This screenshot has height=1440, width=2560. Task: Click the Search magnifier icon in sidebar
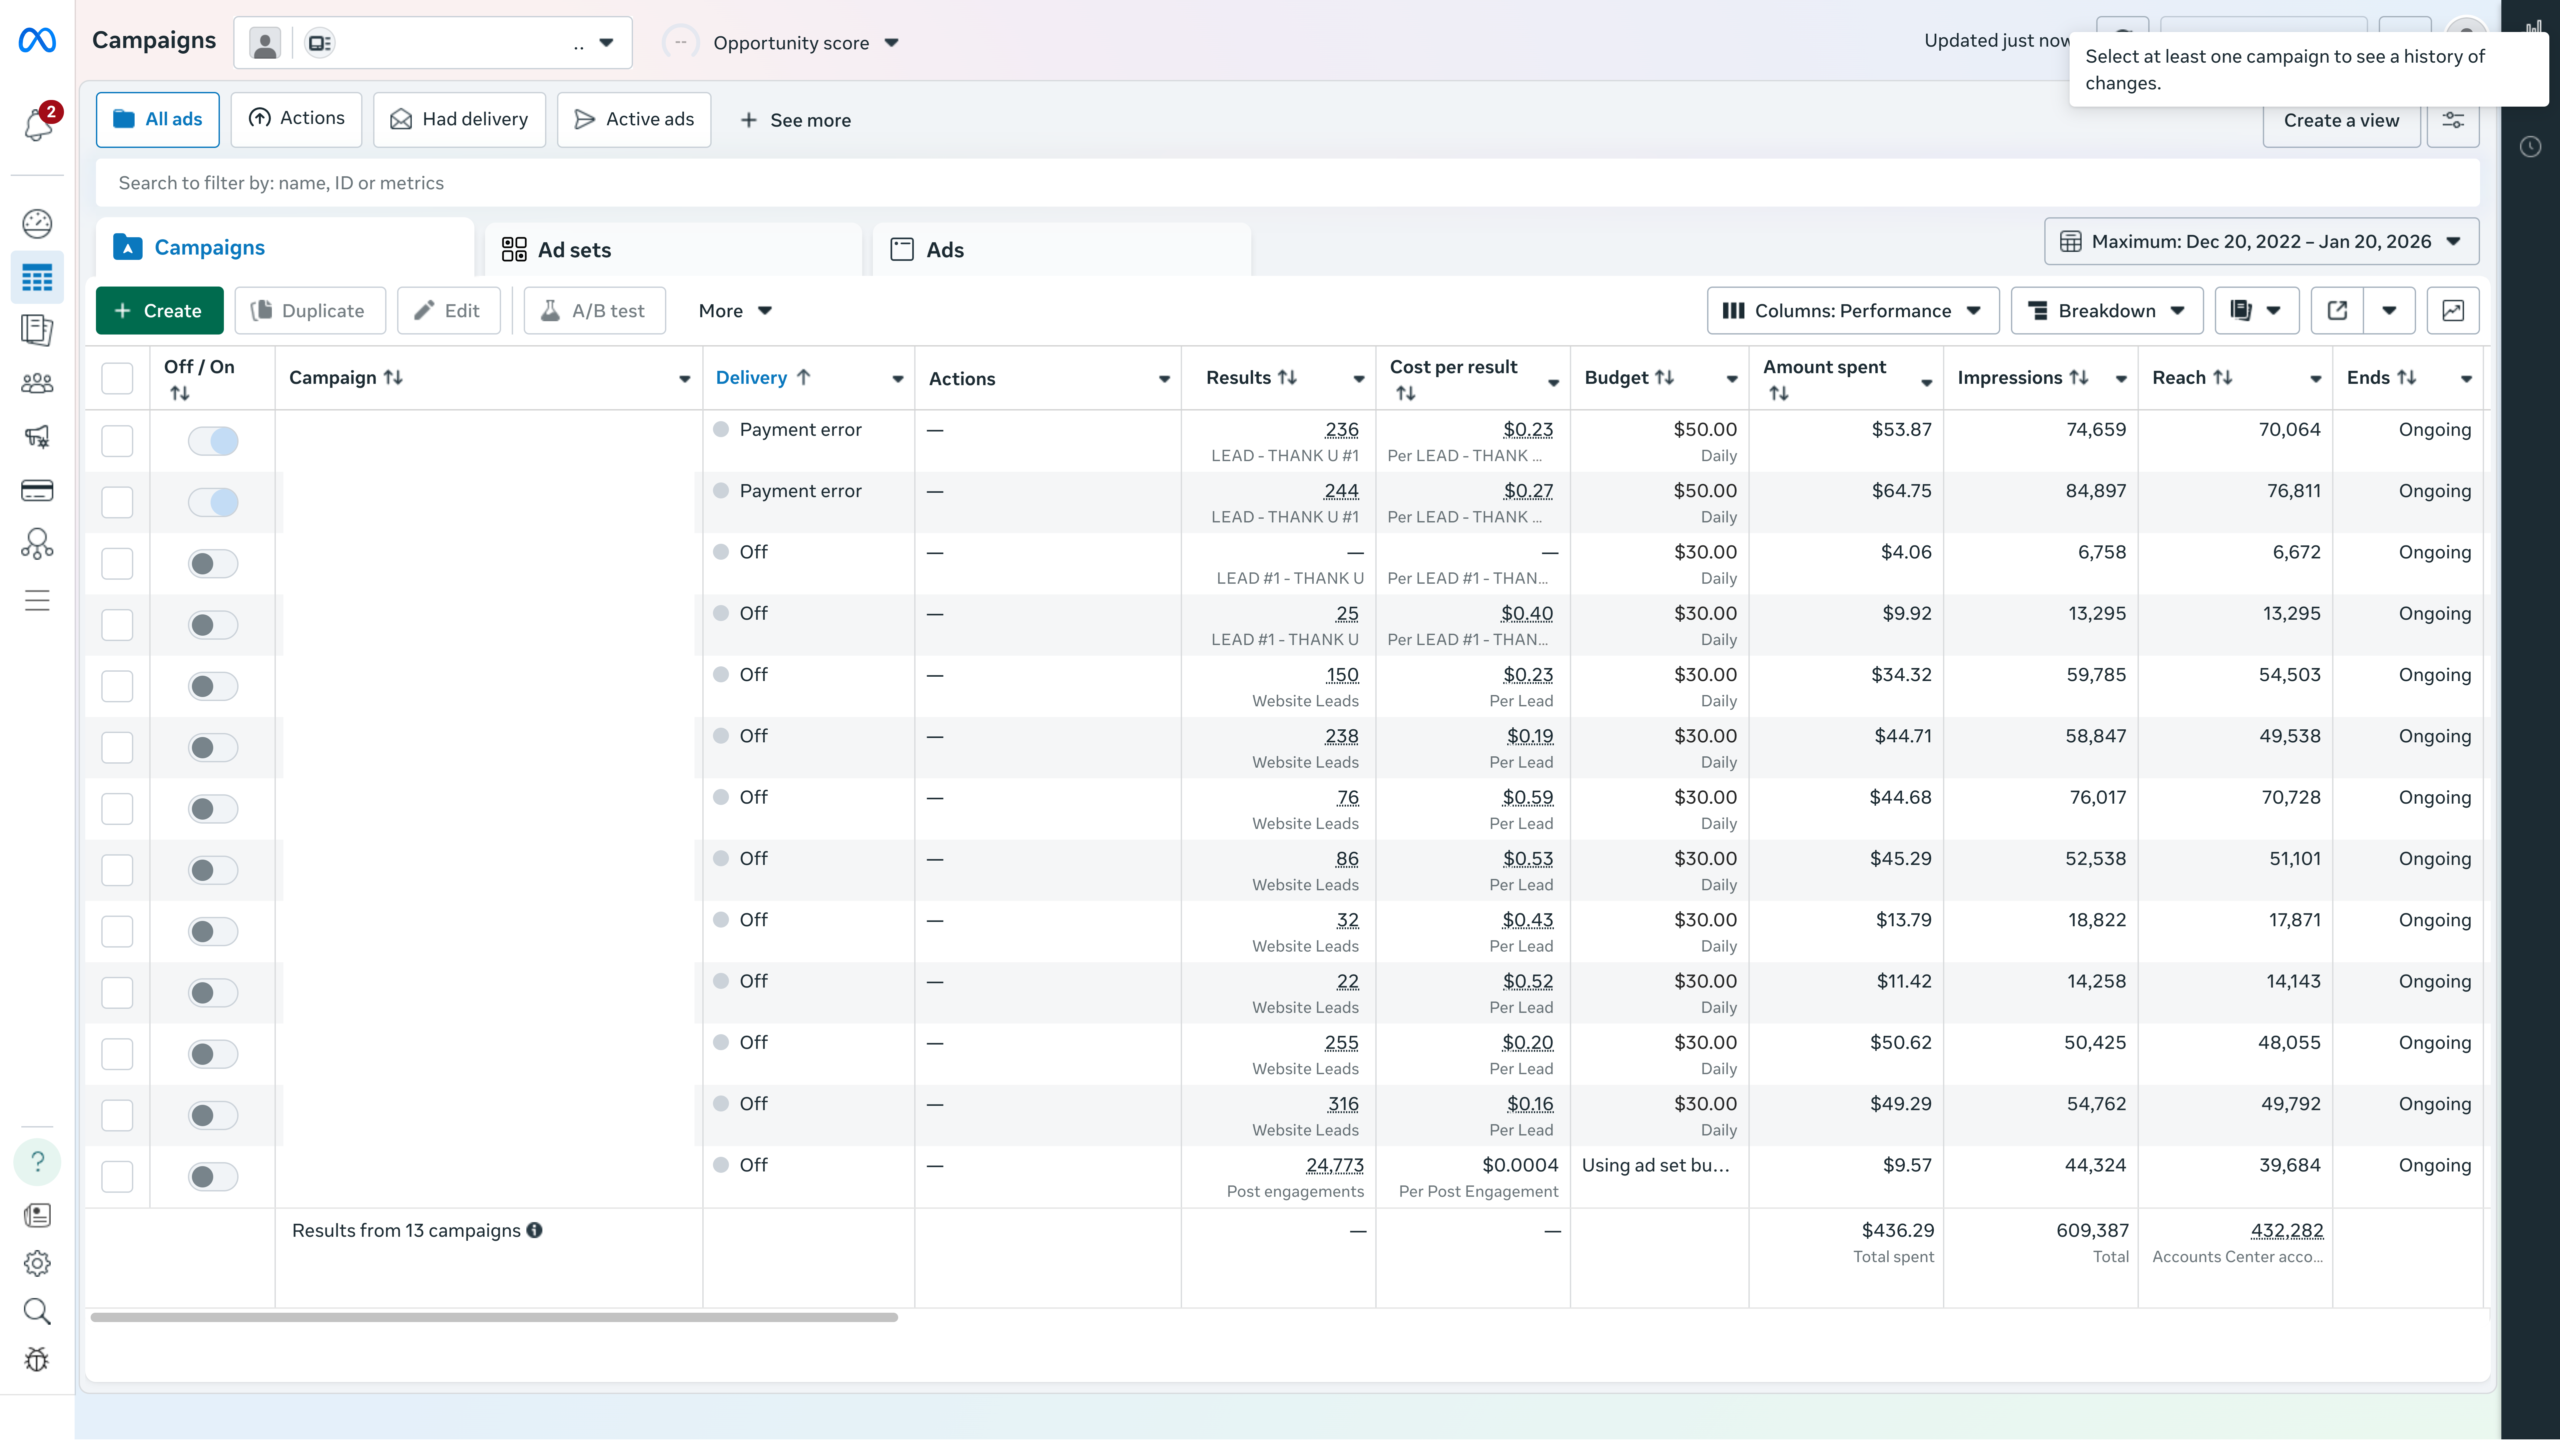click(37, 1311)
